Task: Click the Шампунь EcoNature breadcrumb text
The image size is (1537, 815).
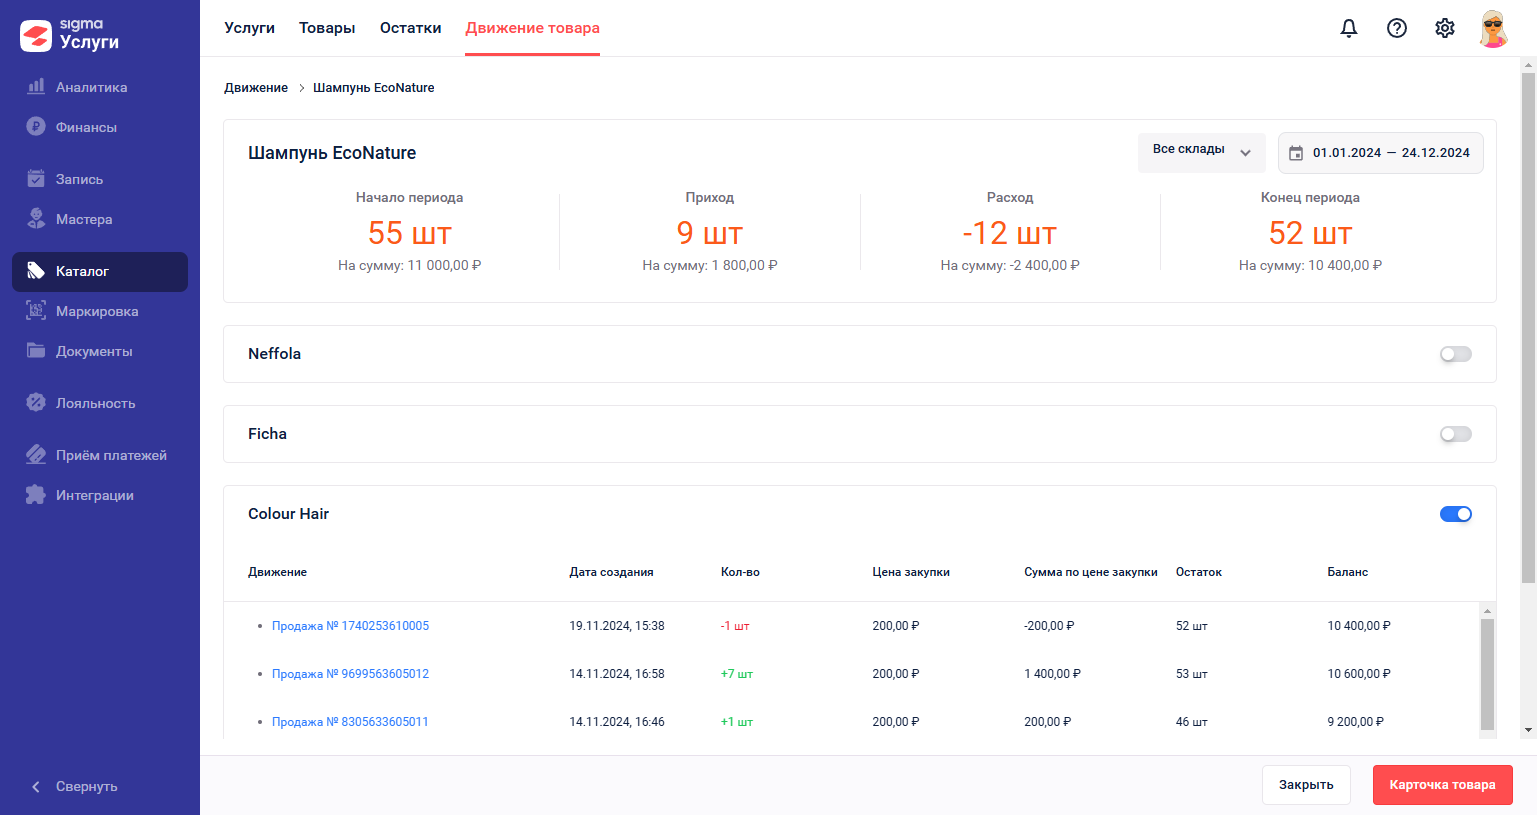Action: (374, 88)
